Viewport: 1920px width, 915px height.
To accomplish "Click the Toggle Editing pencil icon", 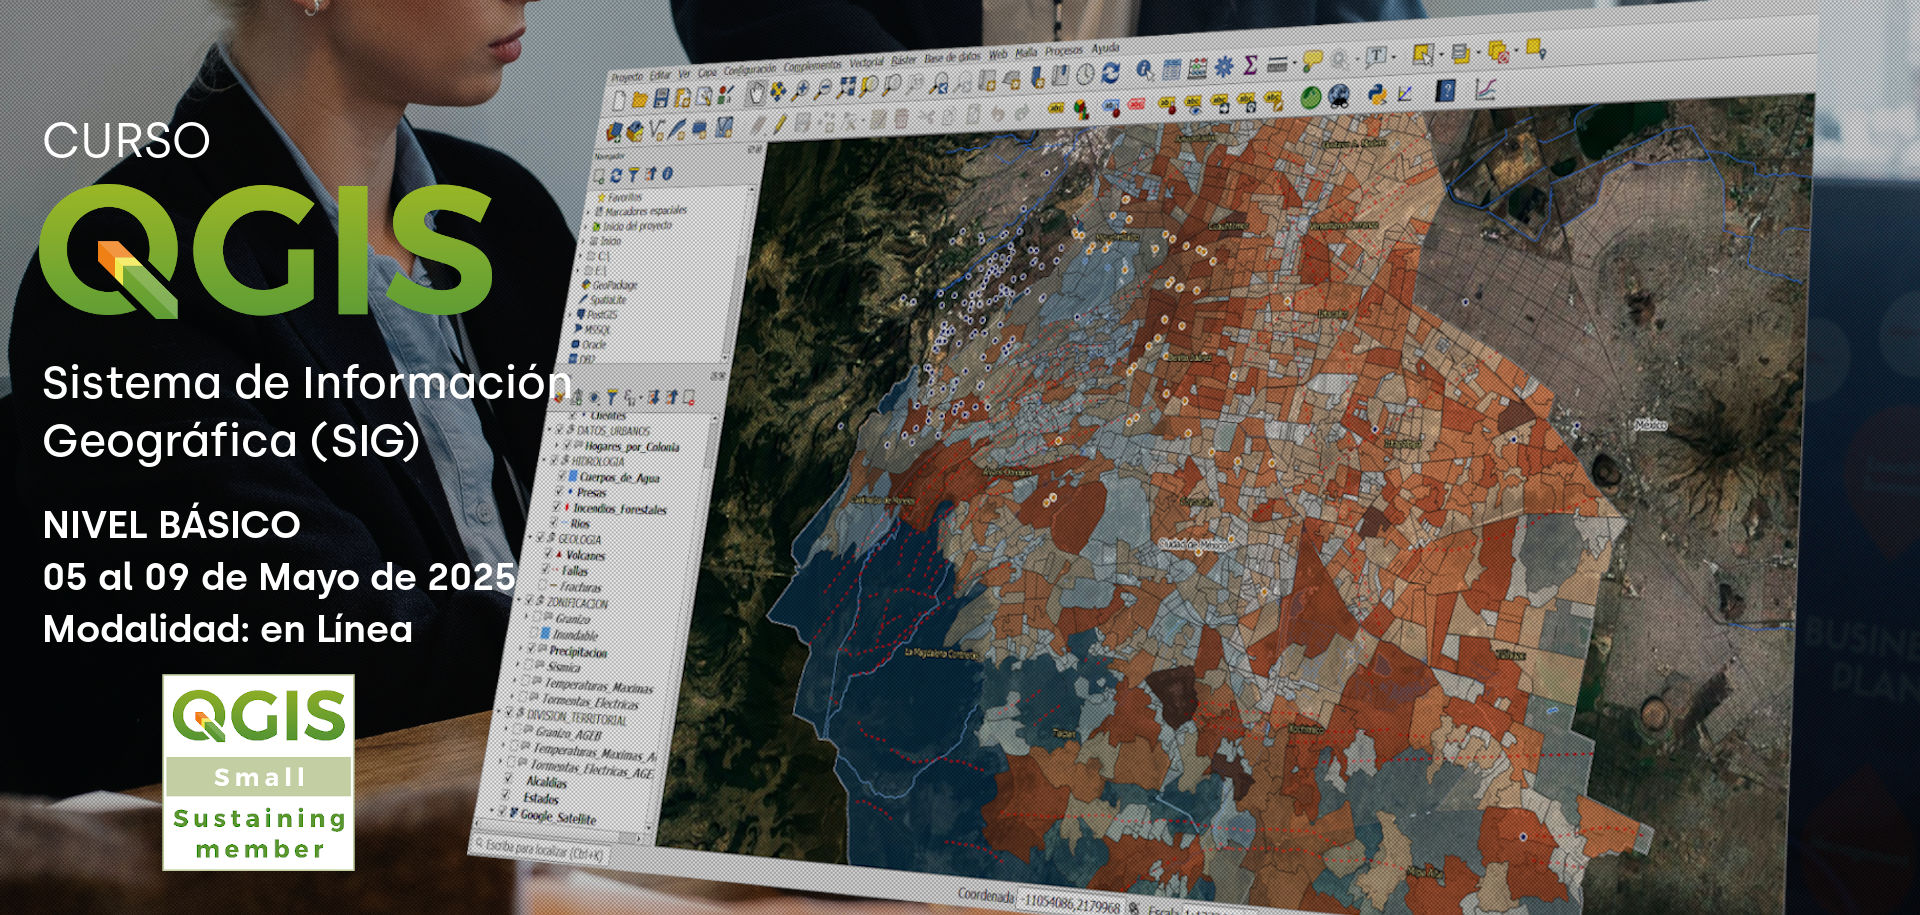I will click(780, 124).
